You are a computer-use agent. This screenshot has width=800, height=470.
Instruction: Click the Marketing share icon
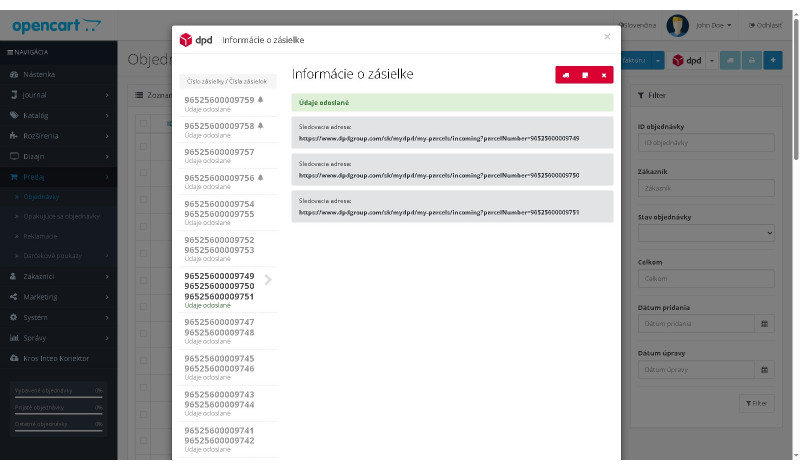(14, 296)
